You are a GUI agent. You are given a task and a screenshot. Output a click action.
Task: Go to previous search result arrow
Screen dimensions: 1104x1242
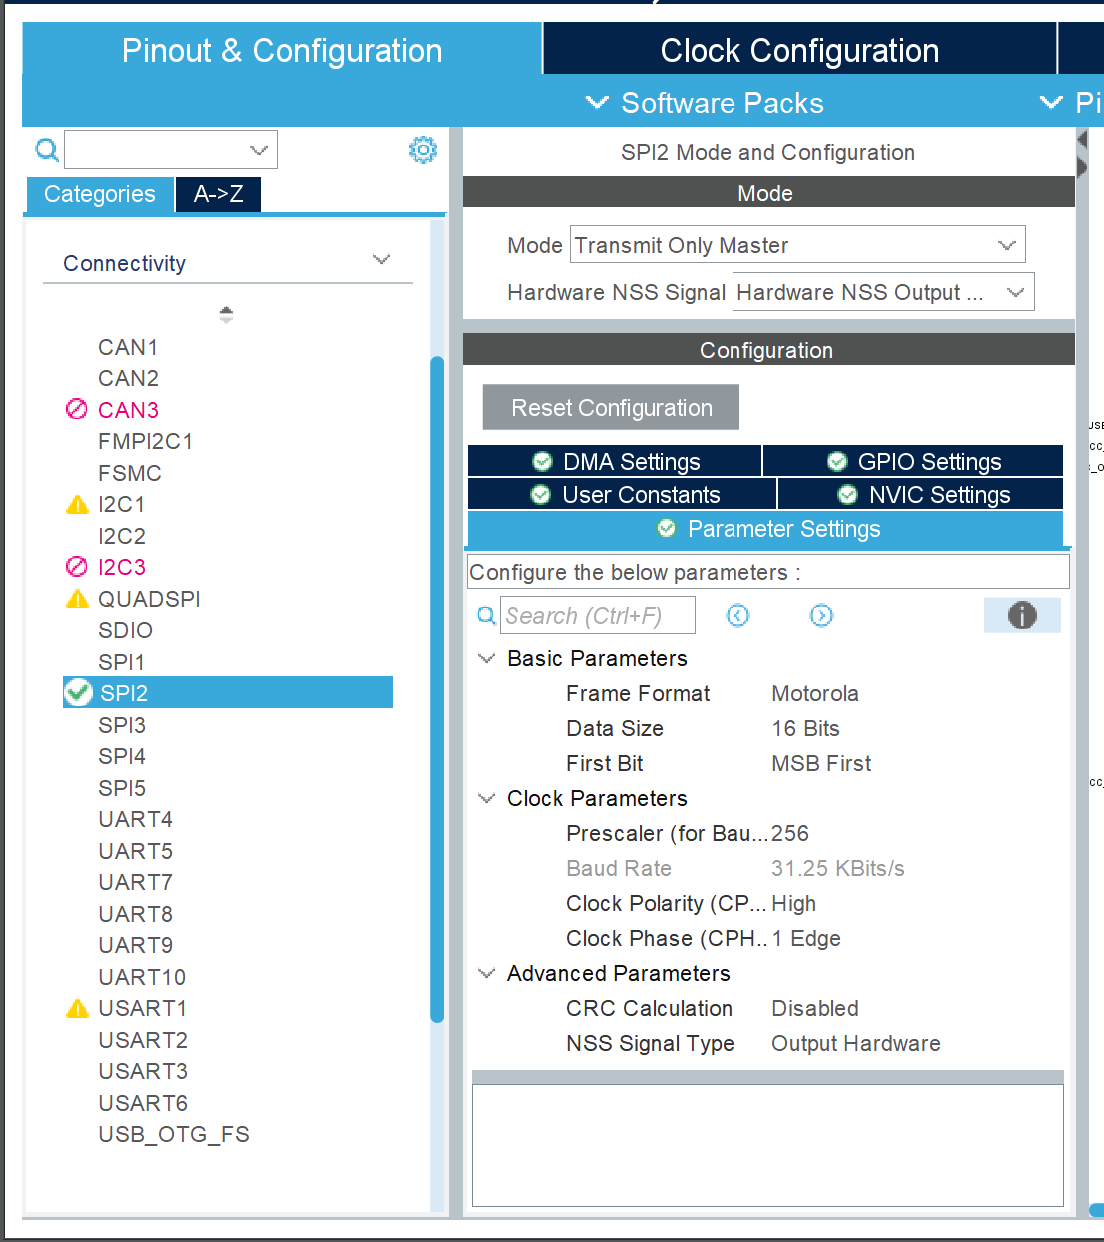click(738, 616)
